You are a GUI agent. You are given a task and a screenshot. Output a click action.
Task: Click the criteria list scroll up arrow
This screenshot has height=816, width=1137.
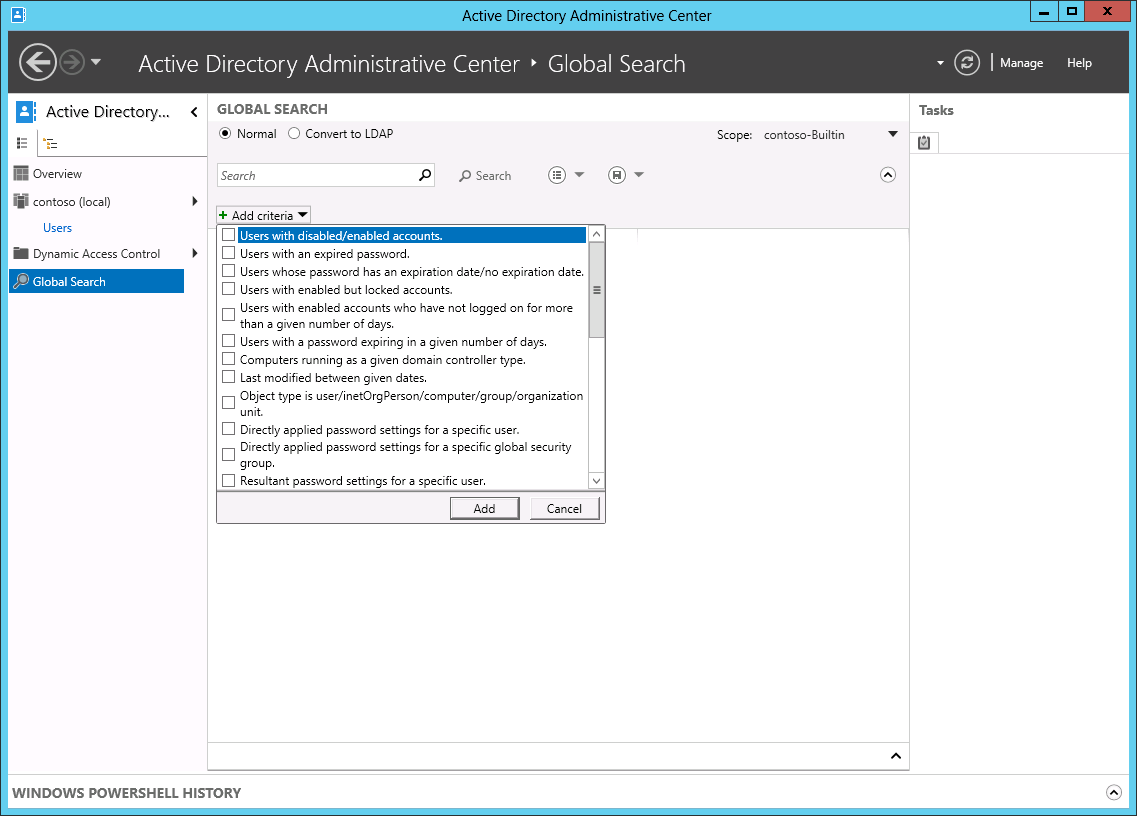(x=597, y=234)
